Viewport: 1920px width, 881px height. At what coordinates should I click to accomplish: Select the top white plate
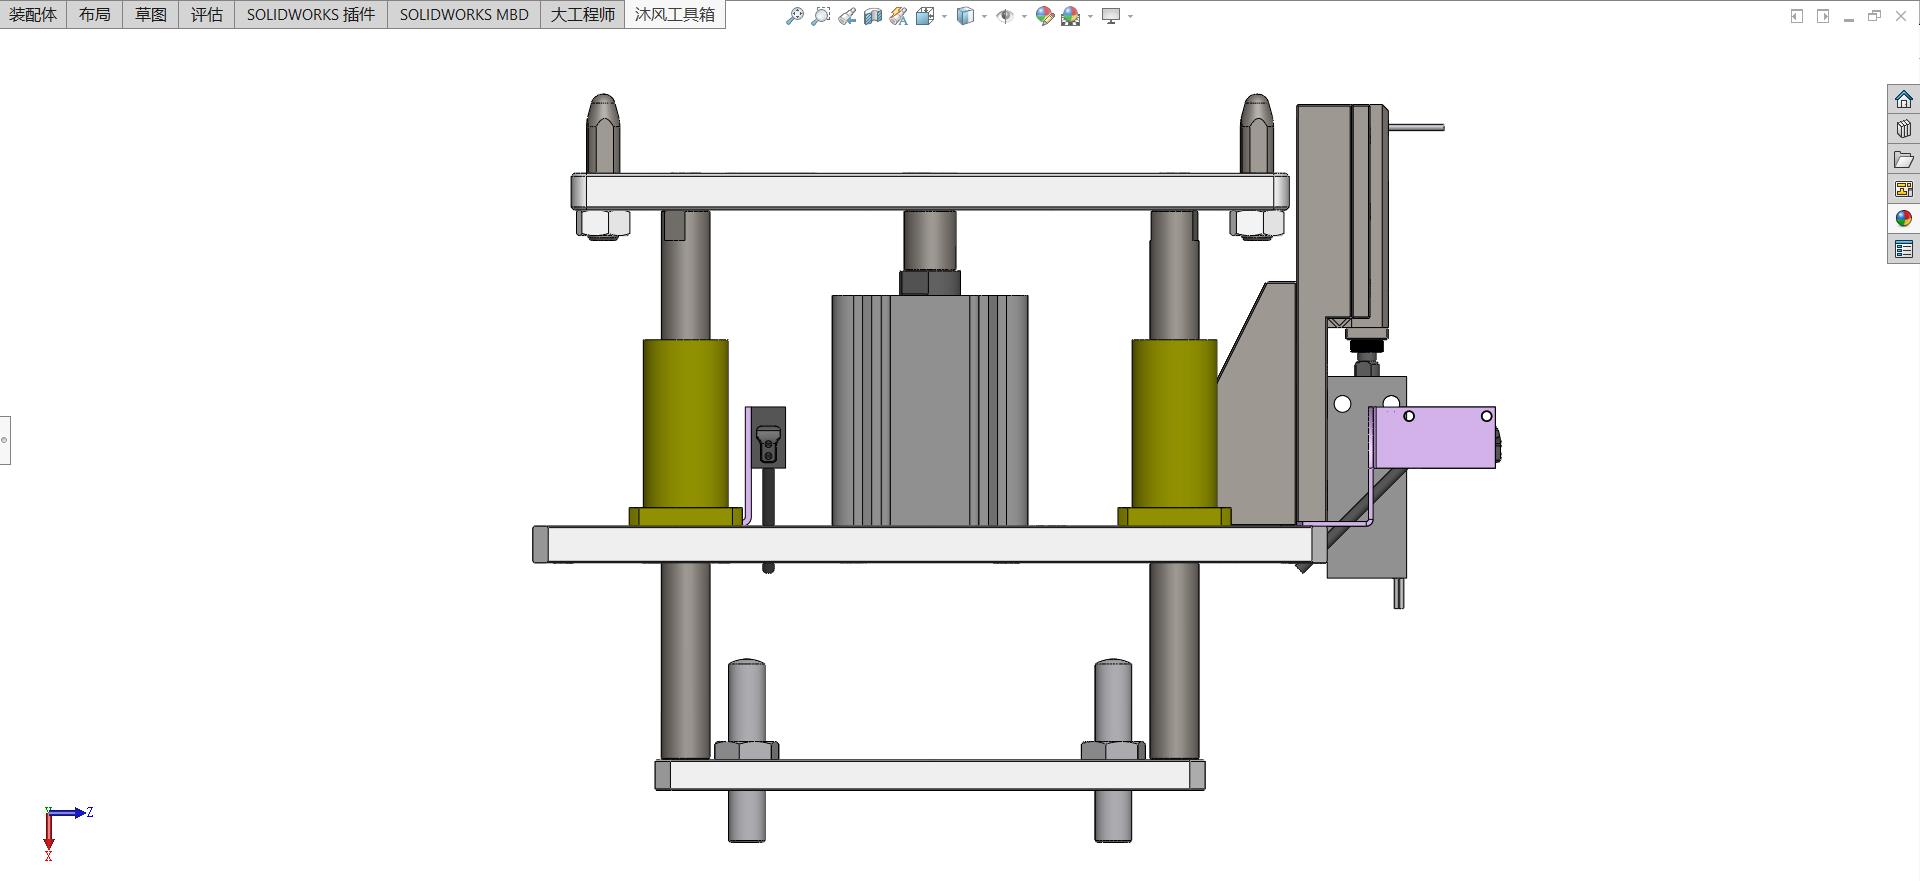coord(930,191)
